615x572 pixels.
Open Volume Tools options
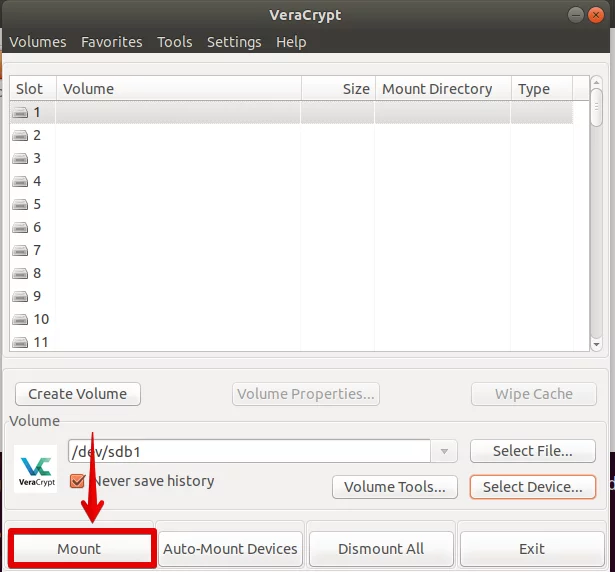click(x=395, y=487)
